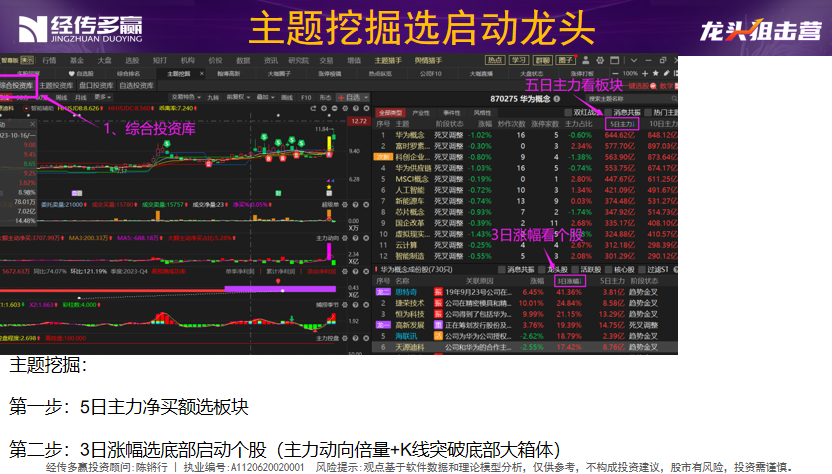Click the 群聊 button in the title bar
Screen dimensions: 832x474
542,60
